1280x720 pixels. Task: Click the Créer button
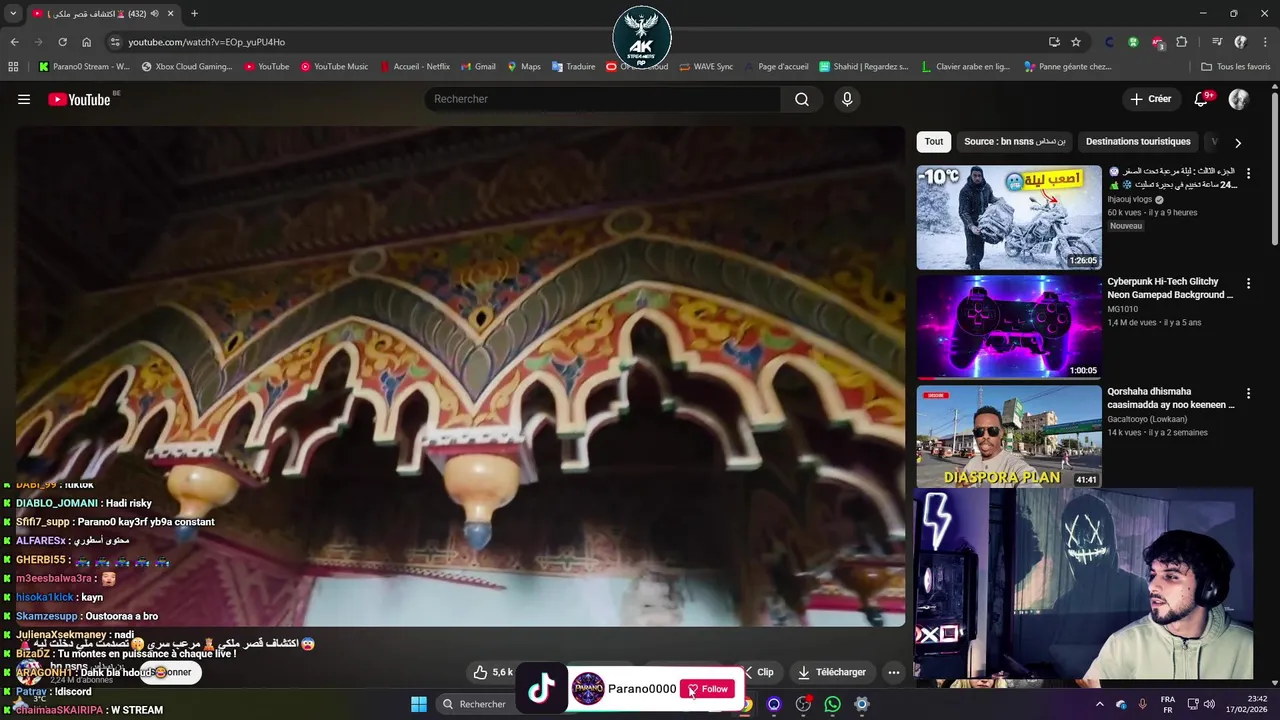coord(1150,99)
